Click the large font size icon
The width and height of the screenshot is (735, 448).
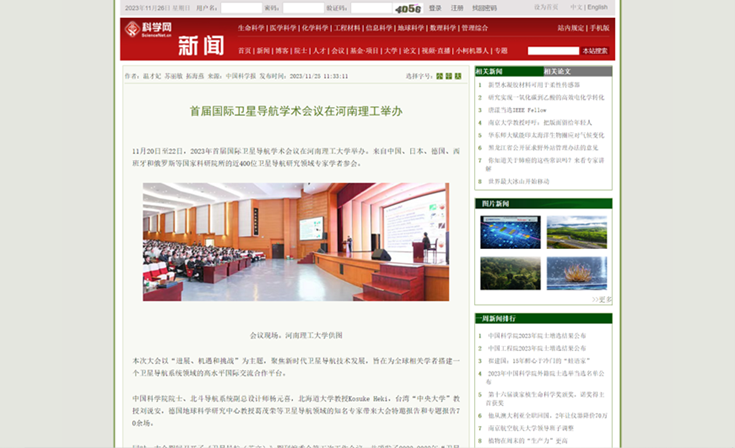[x=459, y=76]
